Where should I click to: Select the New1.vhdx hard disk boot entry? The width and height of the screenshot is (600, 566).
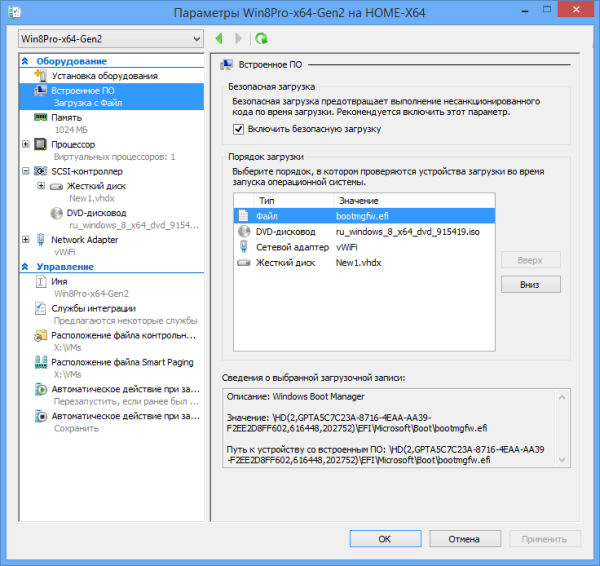[364, 263]
